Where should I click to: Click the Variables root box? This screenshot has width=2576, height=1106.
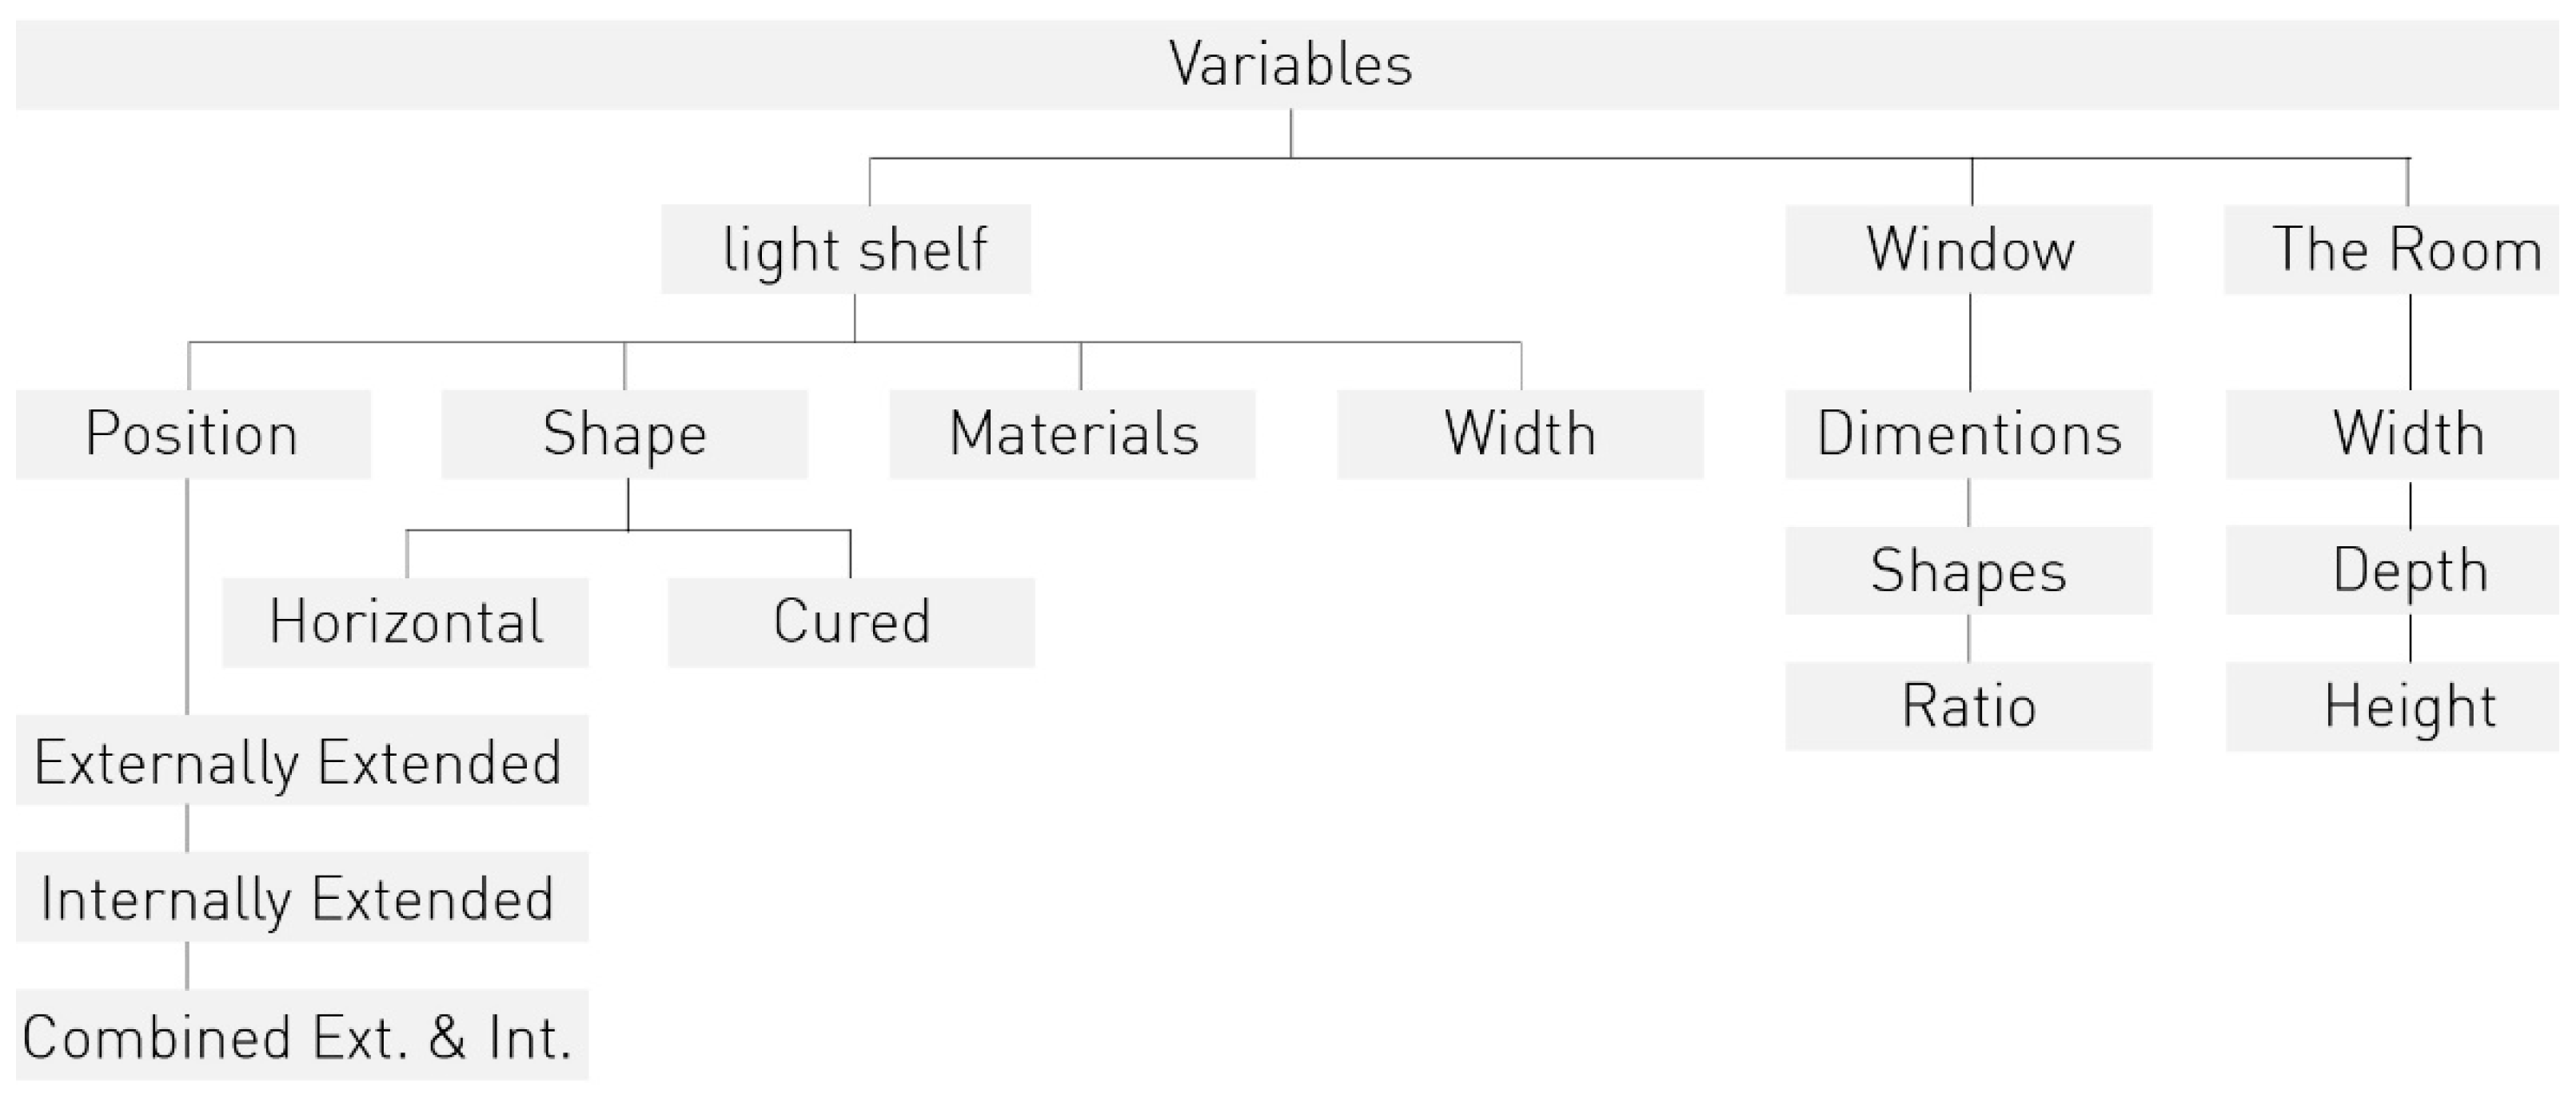(x=1288, y=65)
